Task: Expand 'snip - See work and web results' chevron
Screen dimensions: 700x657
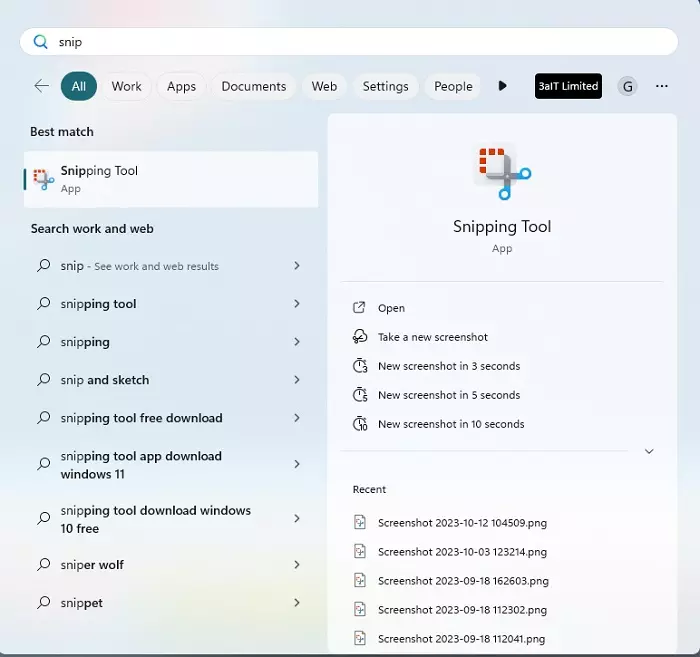Action: click(x=296, y=266)
